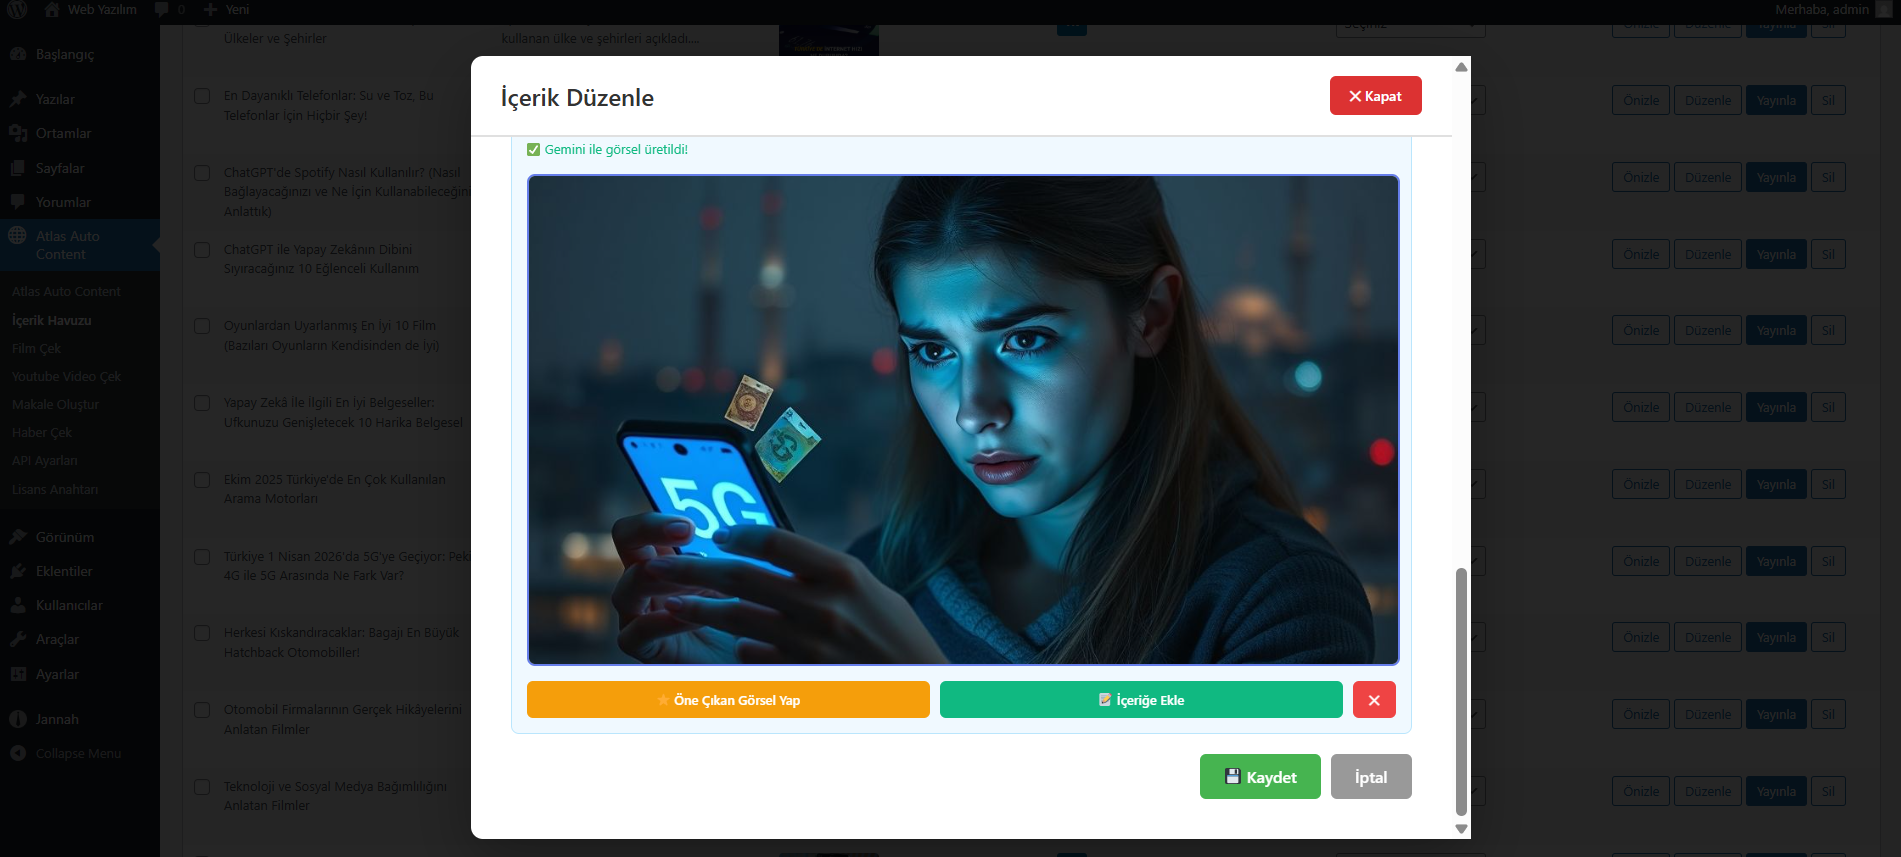Open the WordPress logo menu
The image size is (1901, 857).
tap(17, 10)
